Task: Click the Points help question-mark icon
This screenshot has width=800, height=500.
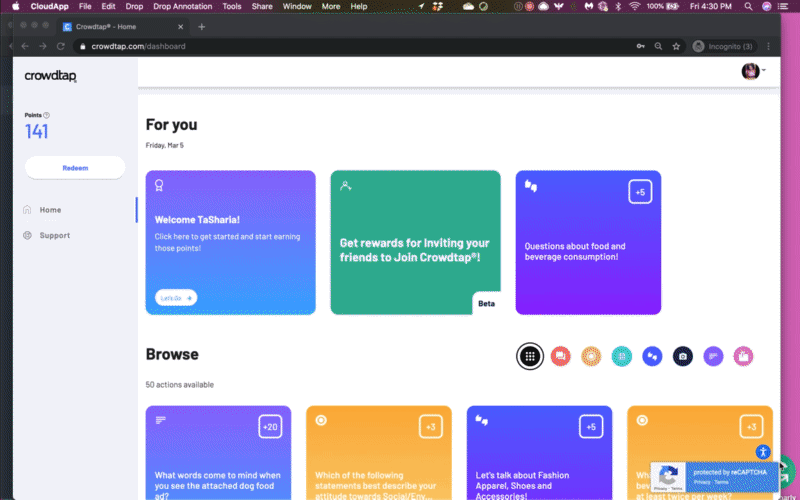Action: 46,115
